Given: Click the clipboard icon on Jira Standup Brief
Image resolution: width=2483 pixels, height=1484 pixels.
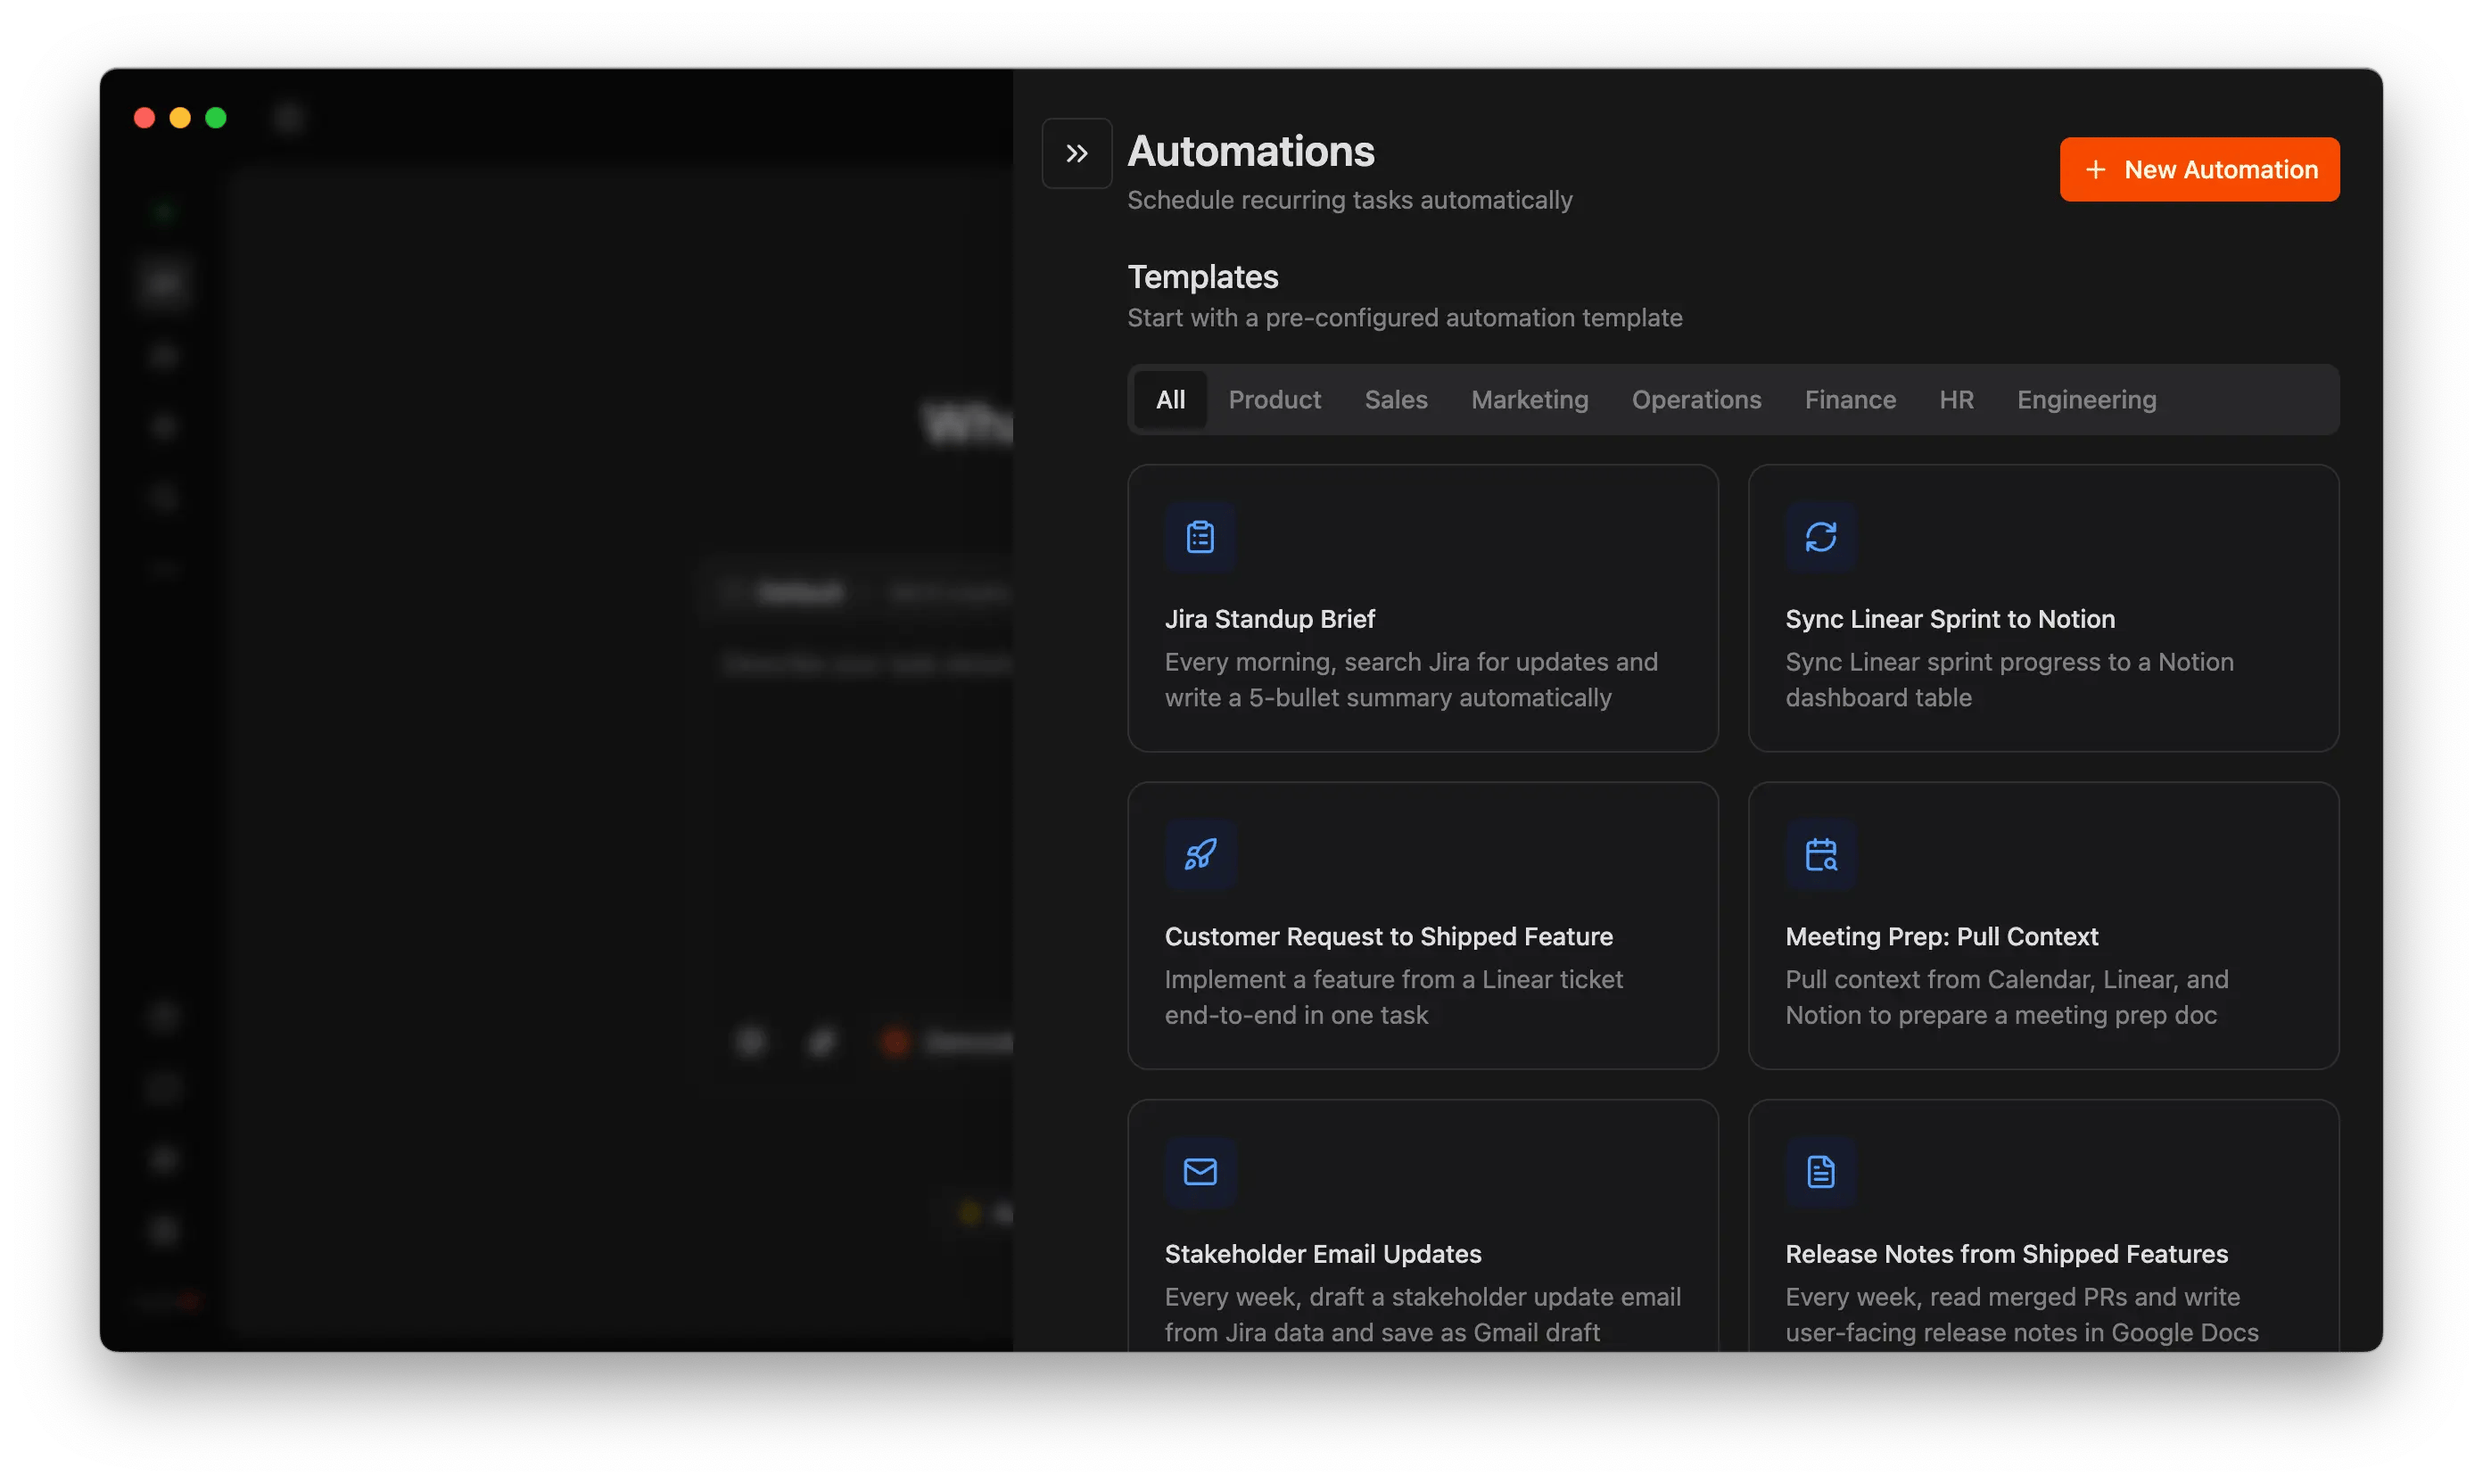Looking at the screenshot, I should click(1200, 537).
